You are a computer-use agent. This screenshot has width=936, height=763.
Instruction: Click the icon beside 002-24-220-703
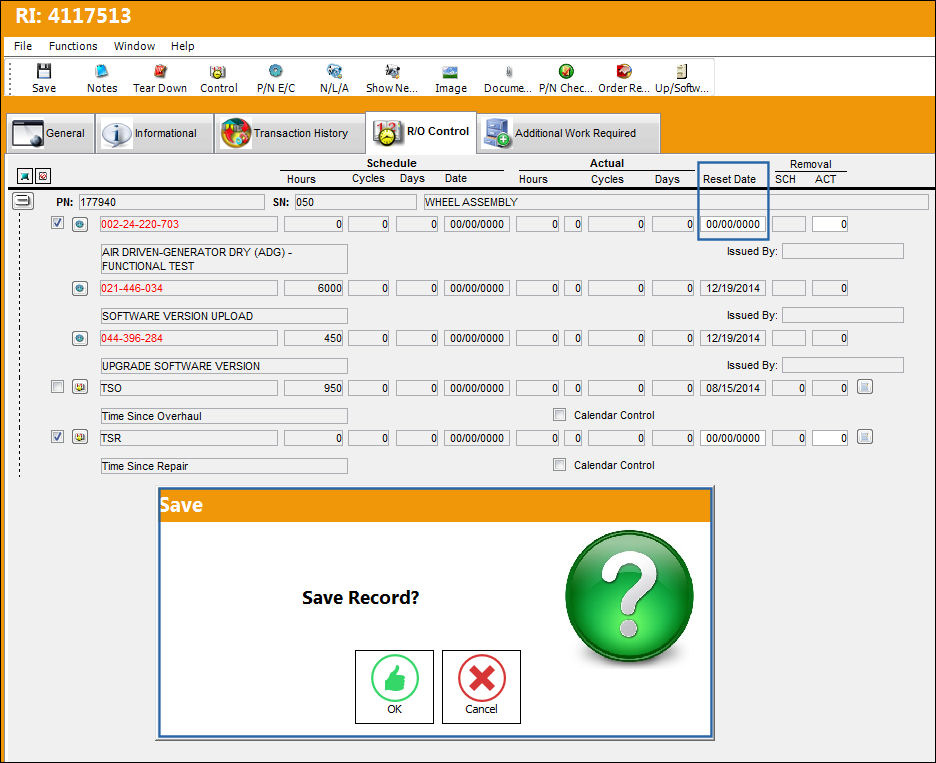point(80,224)
